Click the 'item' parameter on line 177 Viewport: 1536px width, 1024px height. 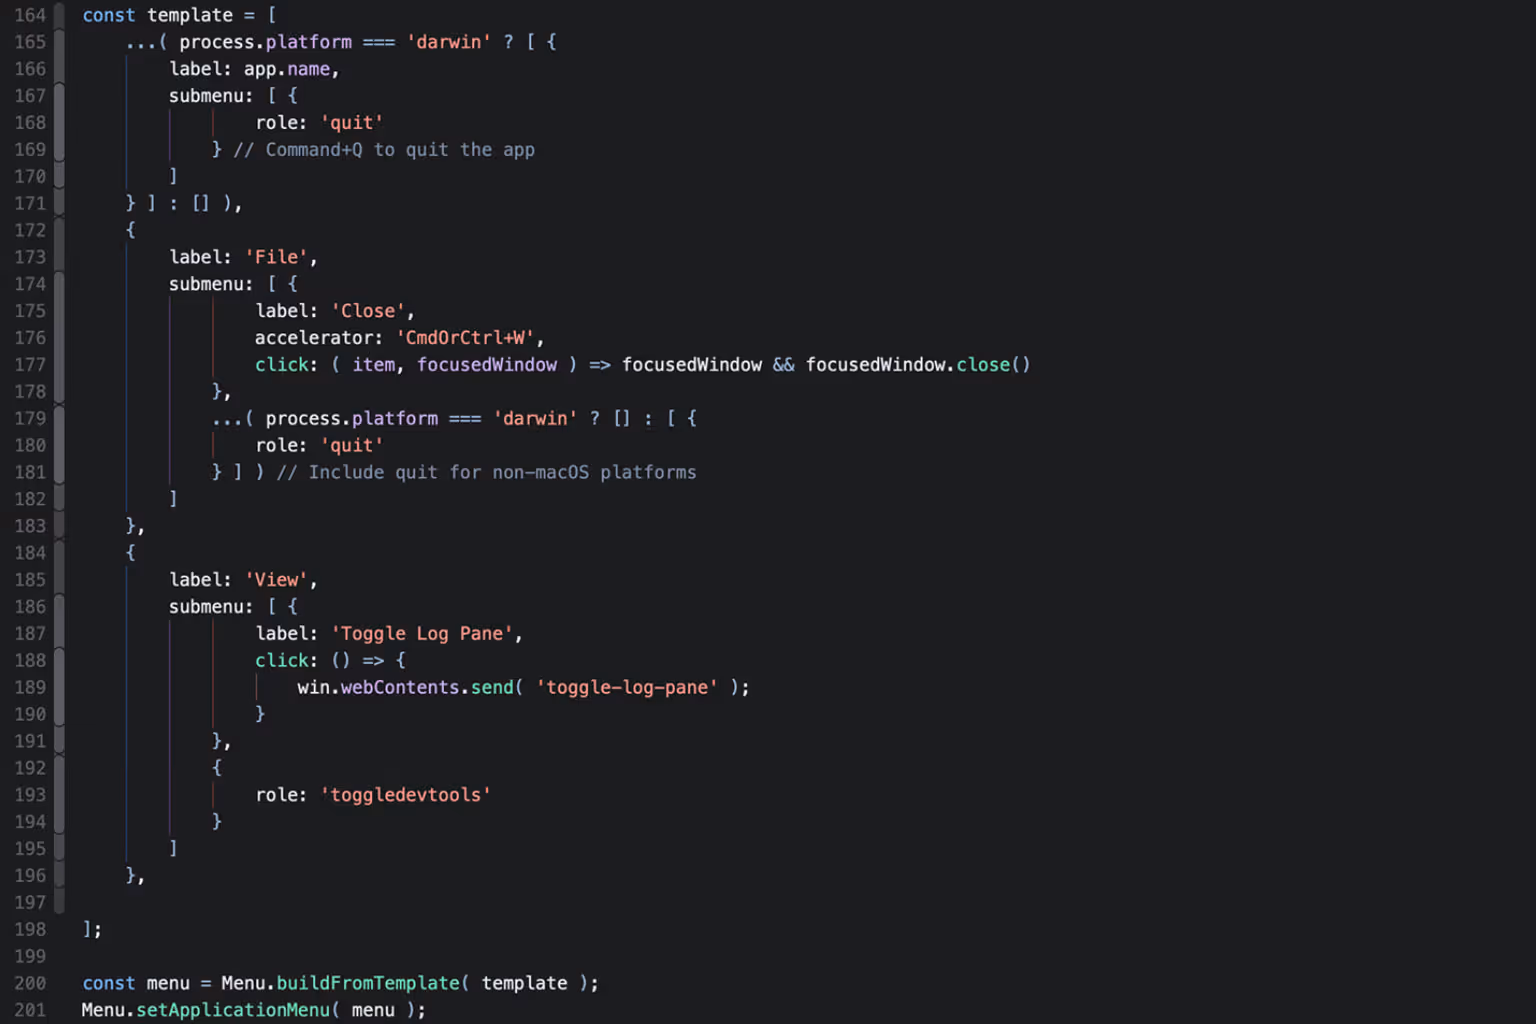(x=374, y=365)
